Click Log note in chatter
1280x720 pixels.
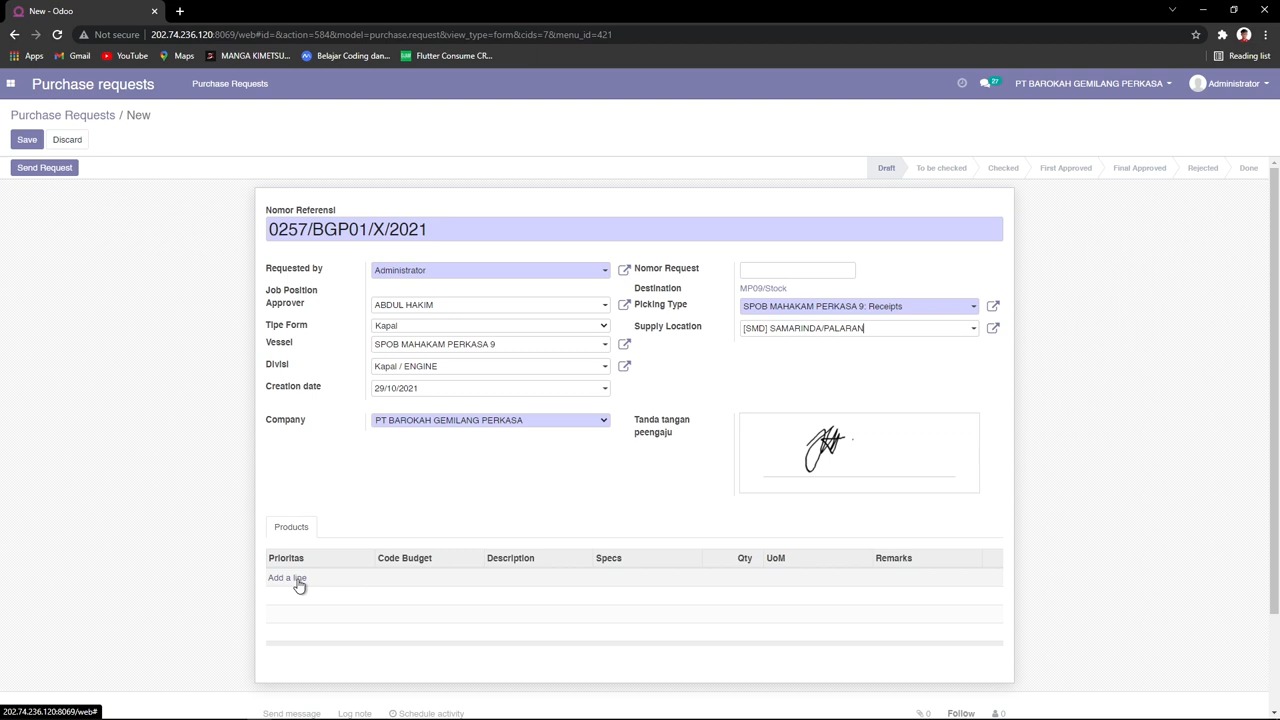pos(355,714)
